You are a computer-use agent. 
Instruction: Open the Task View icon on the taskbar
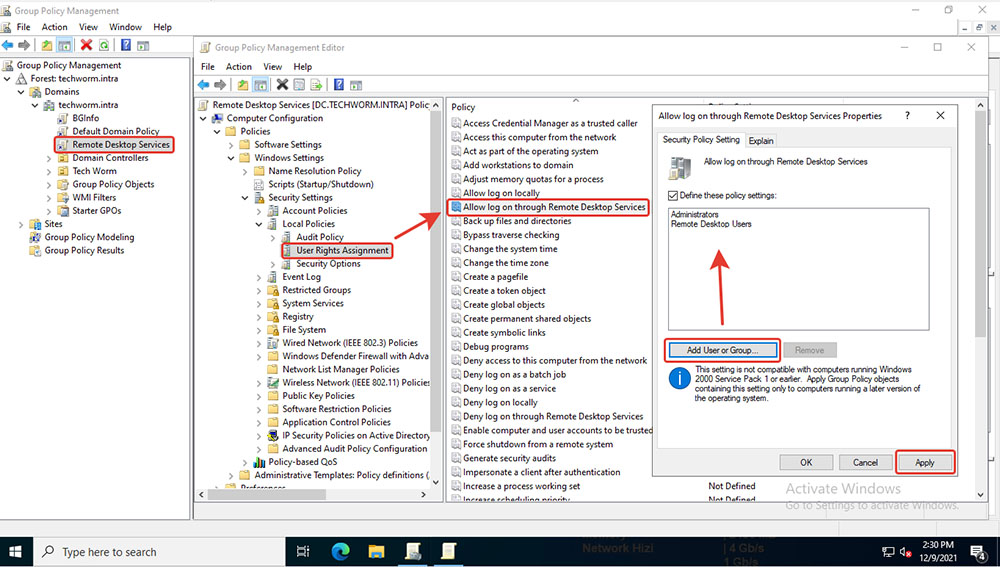point(302,551)
